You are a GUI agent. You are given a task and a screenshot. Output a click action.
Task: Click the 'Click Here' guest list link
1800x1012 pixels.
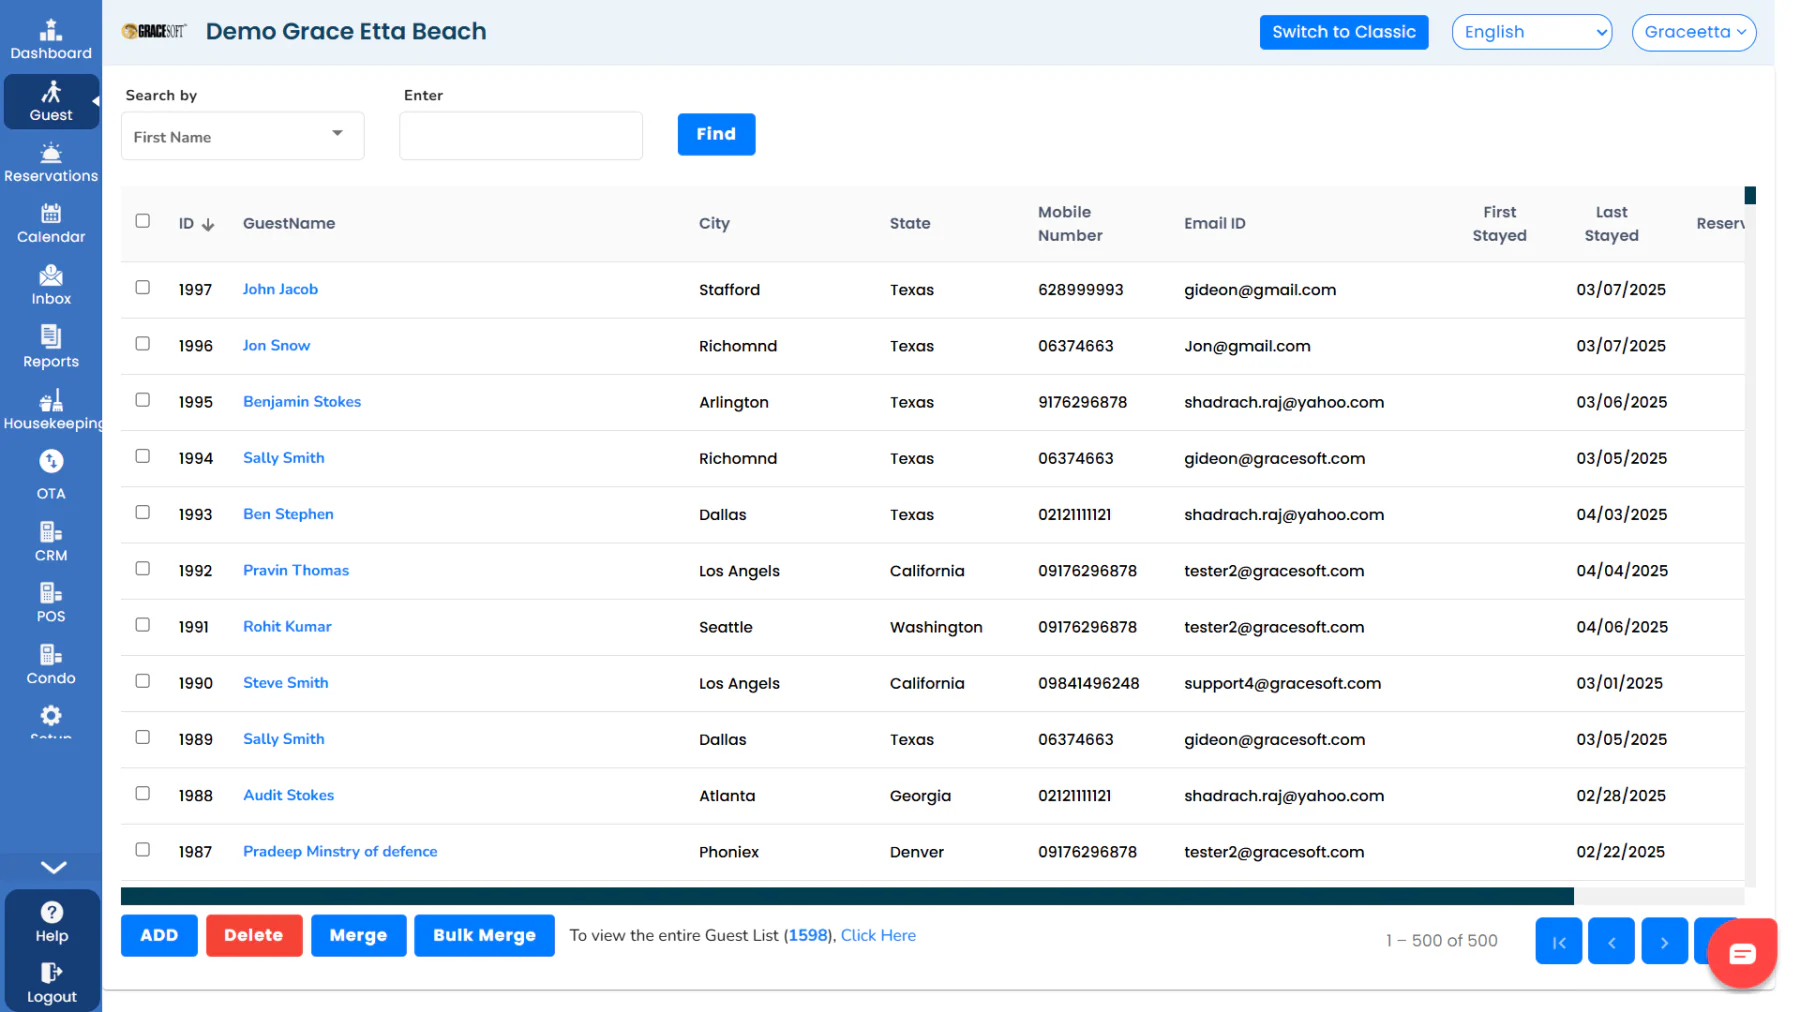(878, 936)
